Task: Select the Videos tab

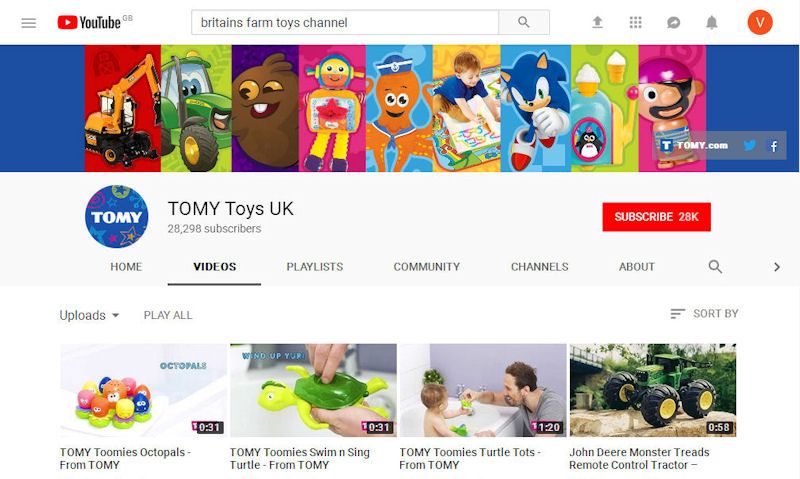Action: 214,267
